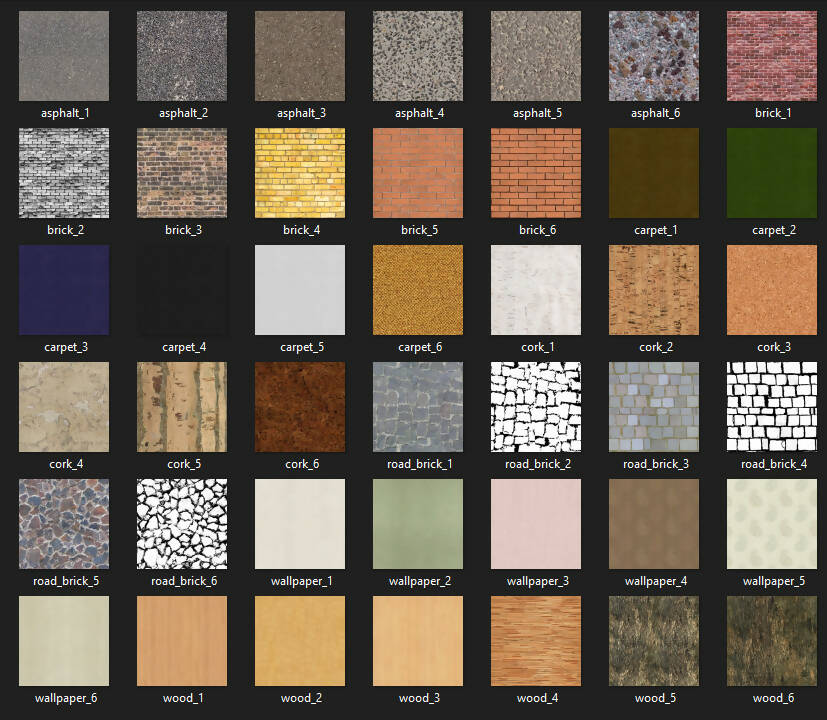Select the black-and-white brick_2 thumbnail
The image size is (827, 720).
[x=64, y=173]
